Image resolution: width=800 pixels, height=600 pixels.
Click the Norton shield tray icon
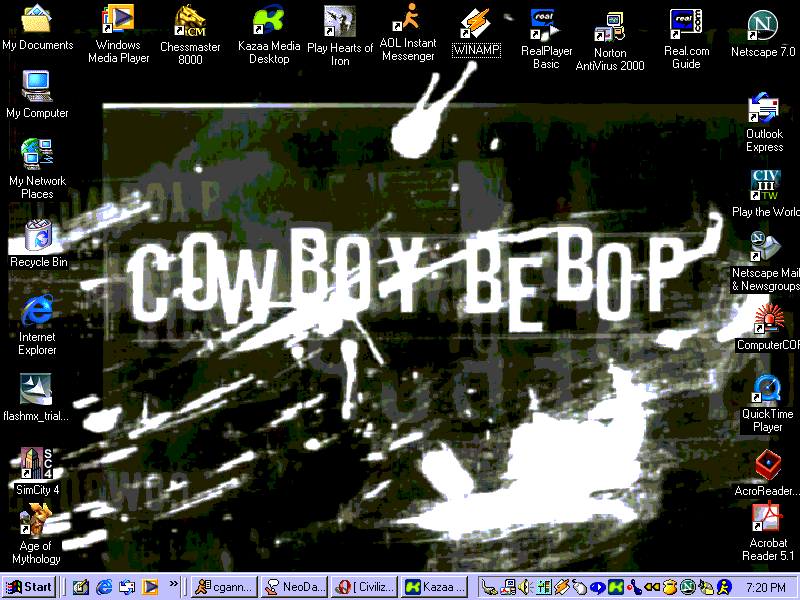pyautogui.click(x=669, y=587)
